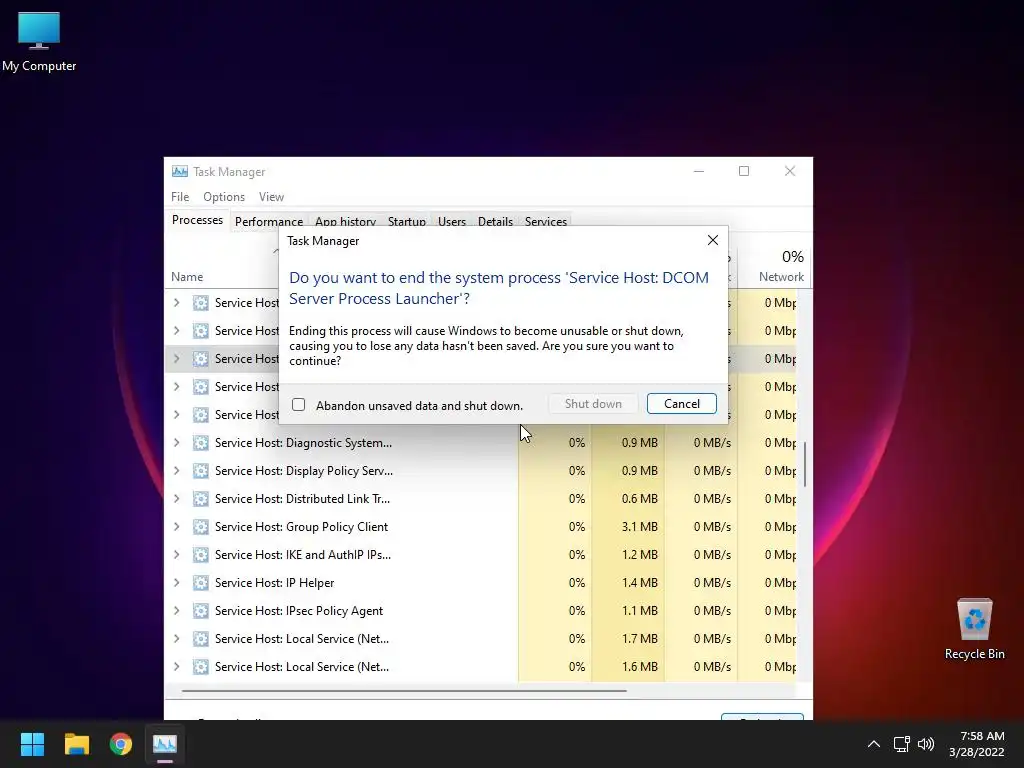Click gear icon of Distributed Link service

pyautogui.click(x=200, y=499)
